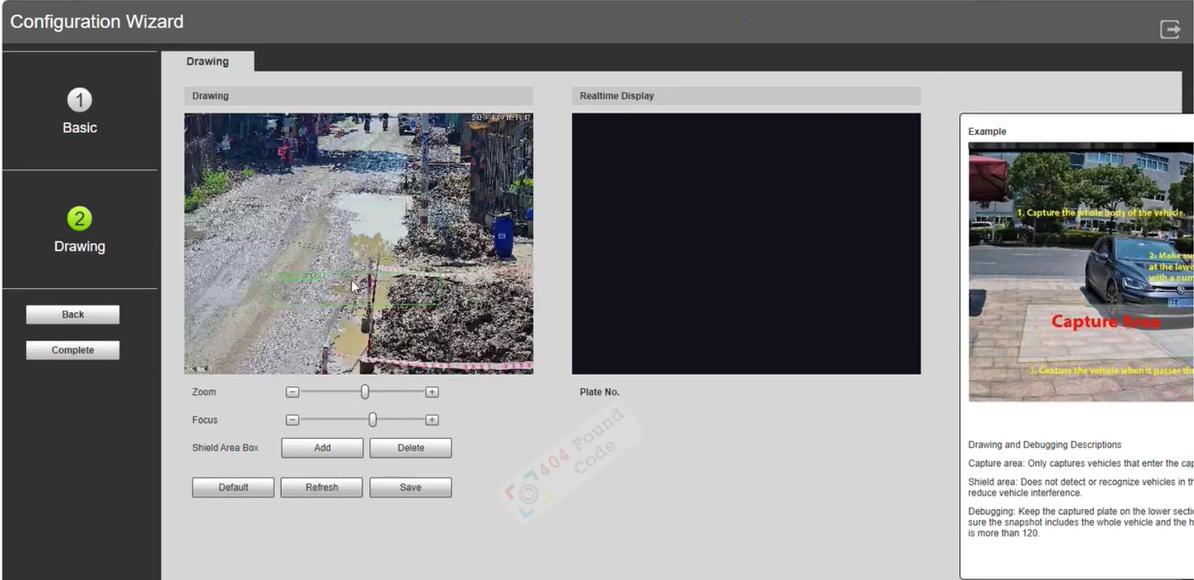Click the Focus slider handle
Viewport: 1194px width, 580px height.
(x=372, y=420)
